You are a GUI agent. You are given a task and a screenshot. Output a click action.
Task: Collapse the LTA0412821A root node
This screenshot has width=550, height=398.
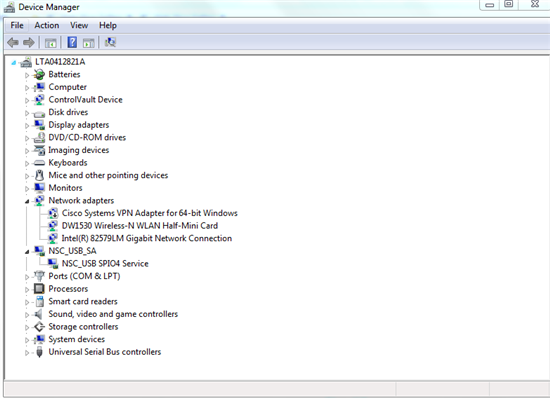13,63
